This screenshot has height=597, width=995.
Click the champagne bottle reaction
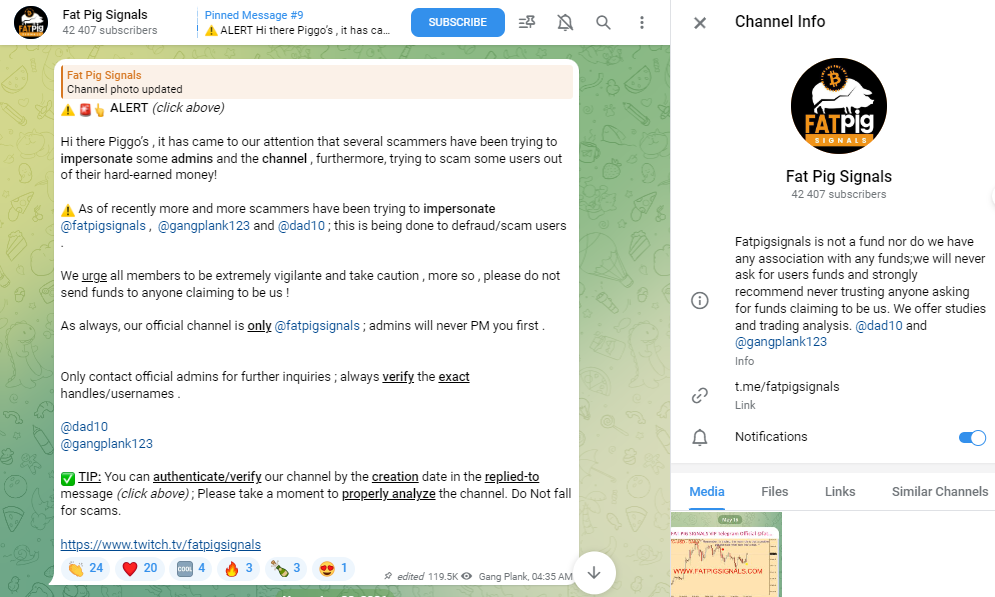(x=285, y=568)
